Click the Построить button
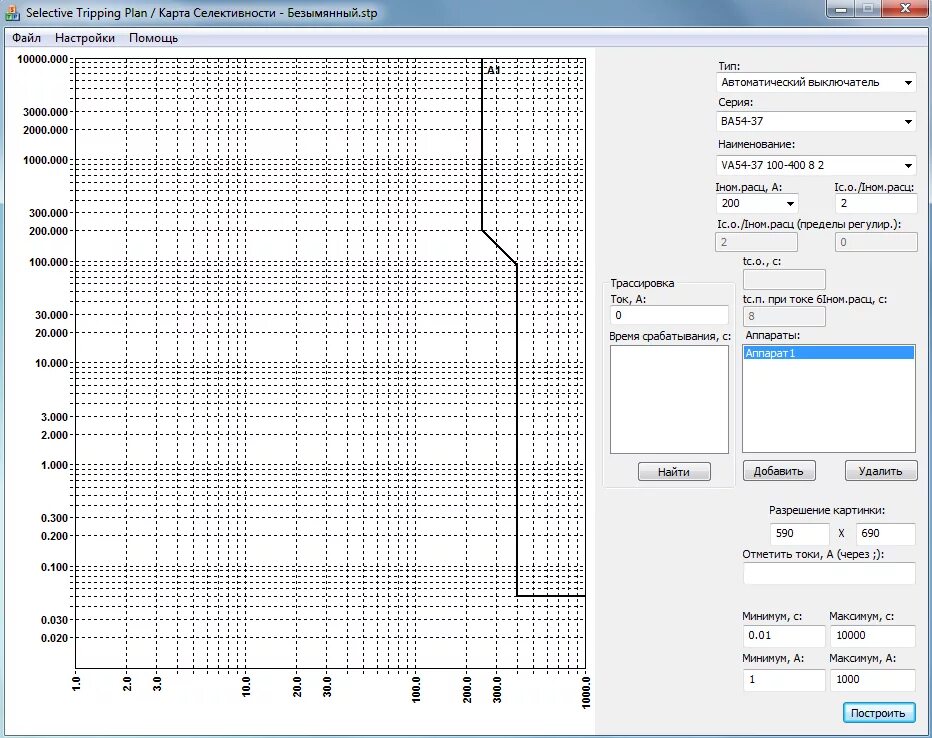 pos(879,713)
